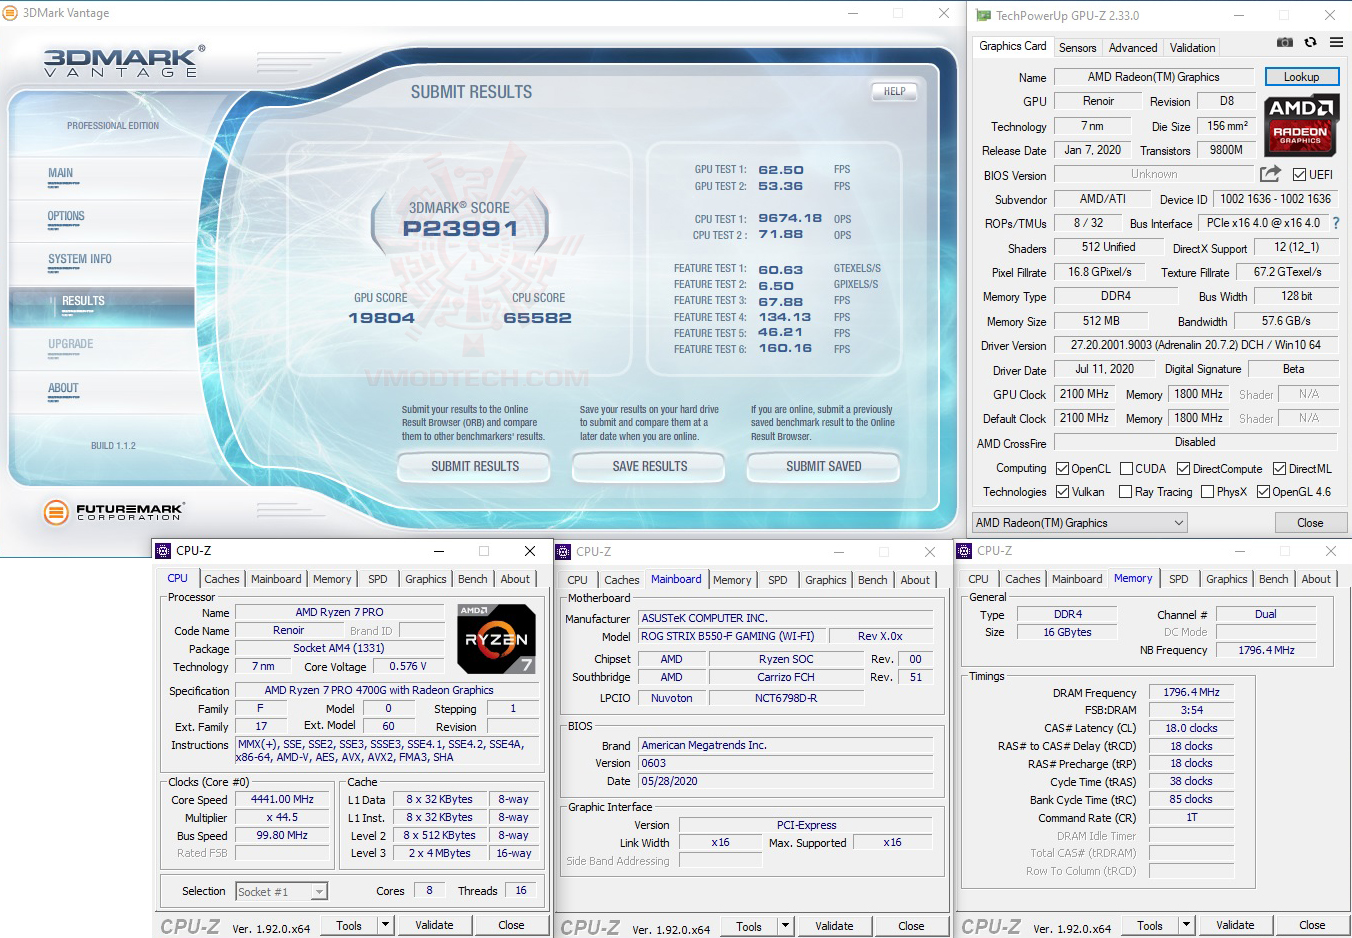This screenshot has height=938, width=1352.
Task: Open the GPU selection dropdown in GPU-Z
Action: [1080, 522]
